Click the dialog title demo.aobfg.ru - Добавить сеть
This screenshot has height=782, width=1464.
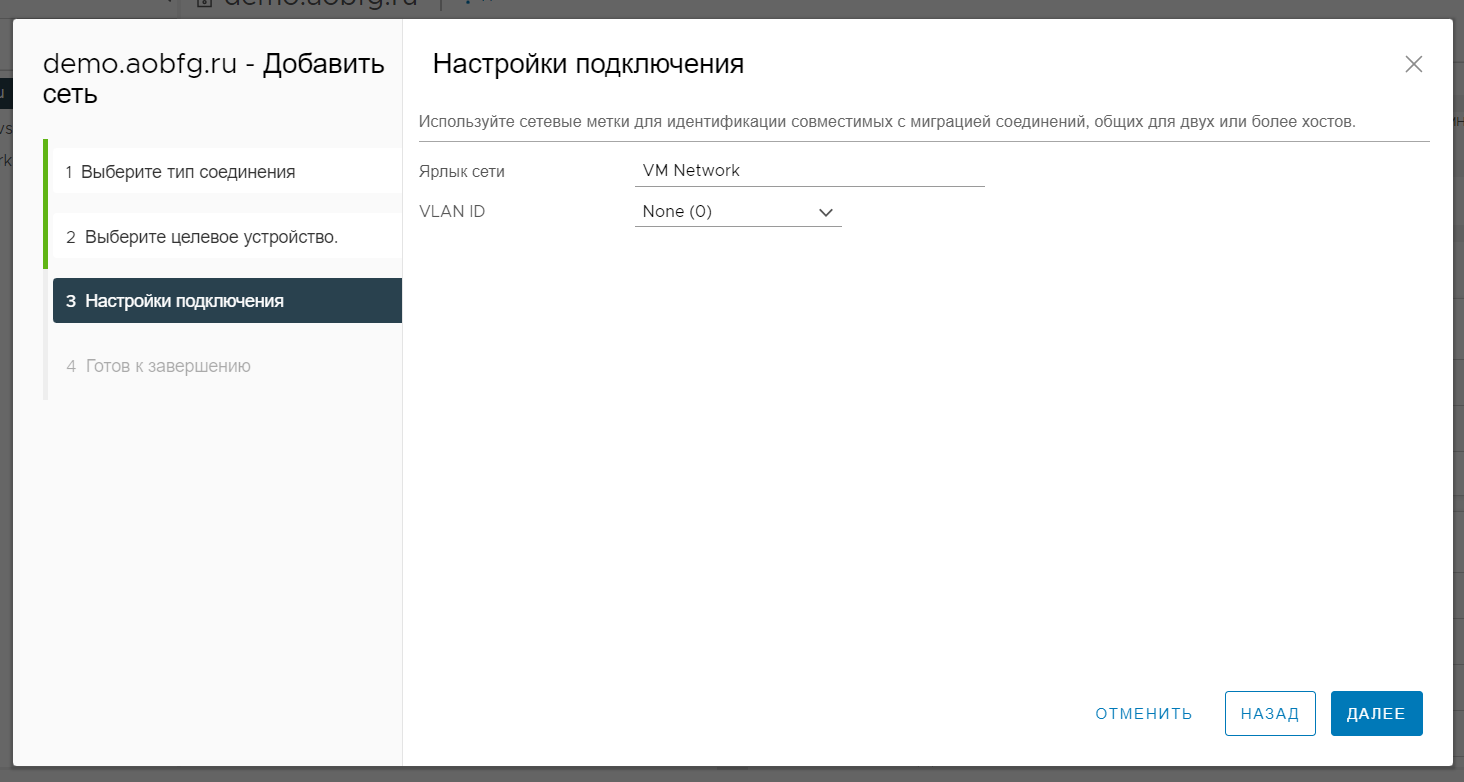click(x=214, y=79)
